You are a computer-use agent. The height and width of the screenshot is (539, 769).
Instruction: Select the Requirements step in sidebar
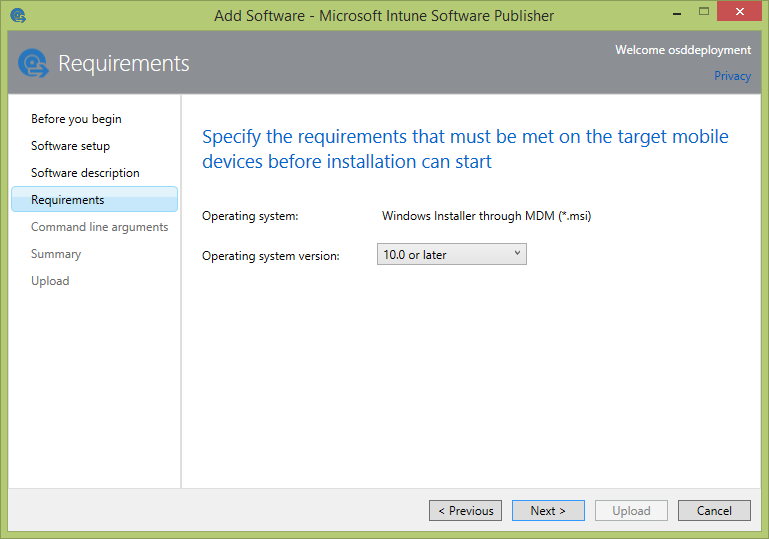(x=68, y=200)
